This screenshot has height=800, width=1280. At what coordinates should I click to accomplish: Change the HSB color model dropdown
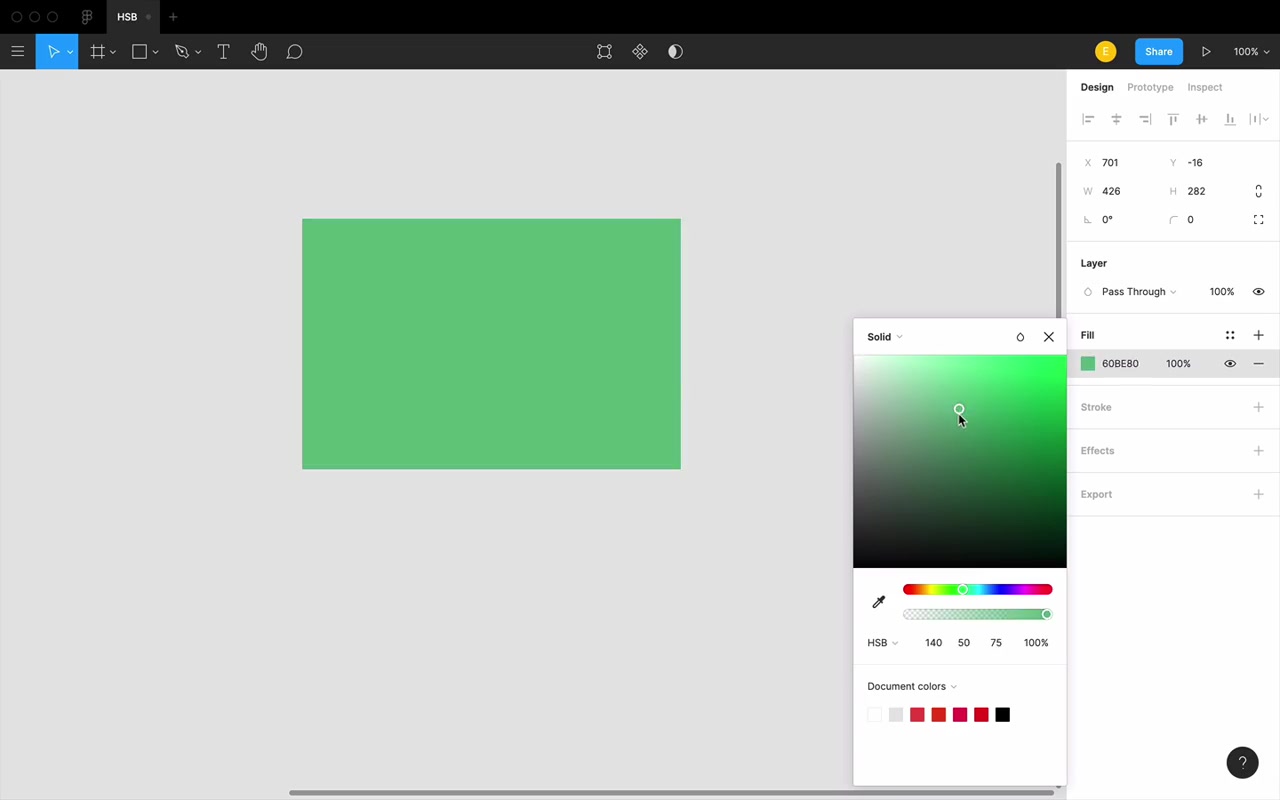click(882, 643)
